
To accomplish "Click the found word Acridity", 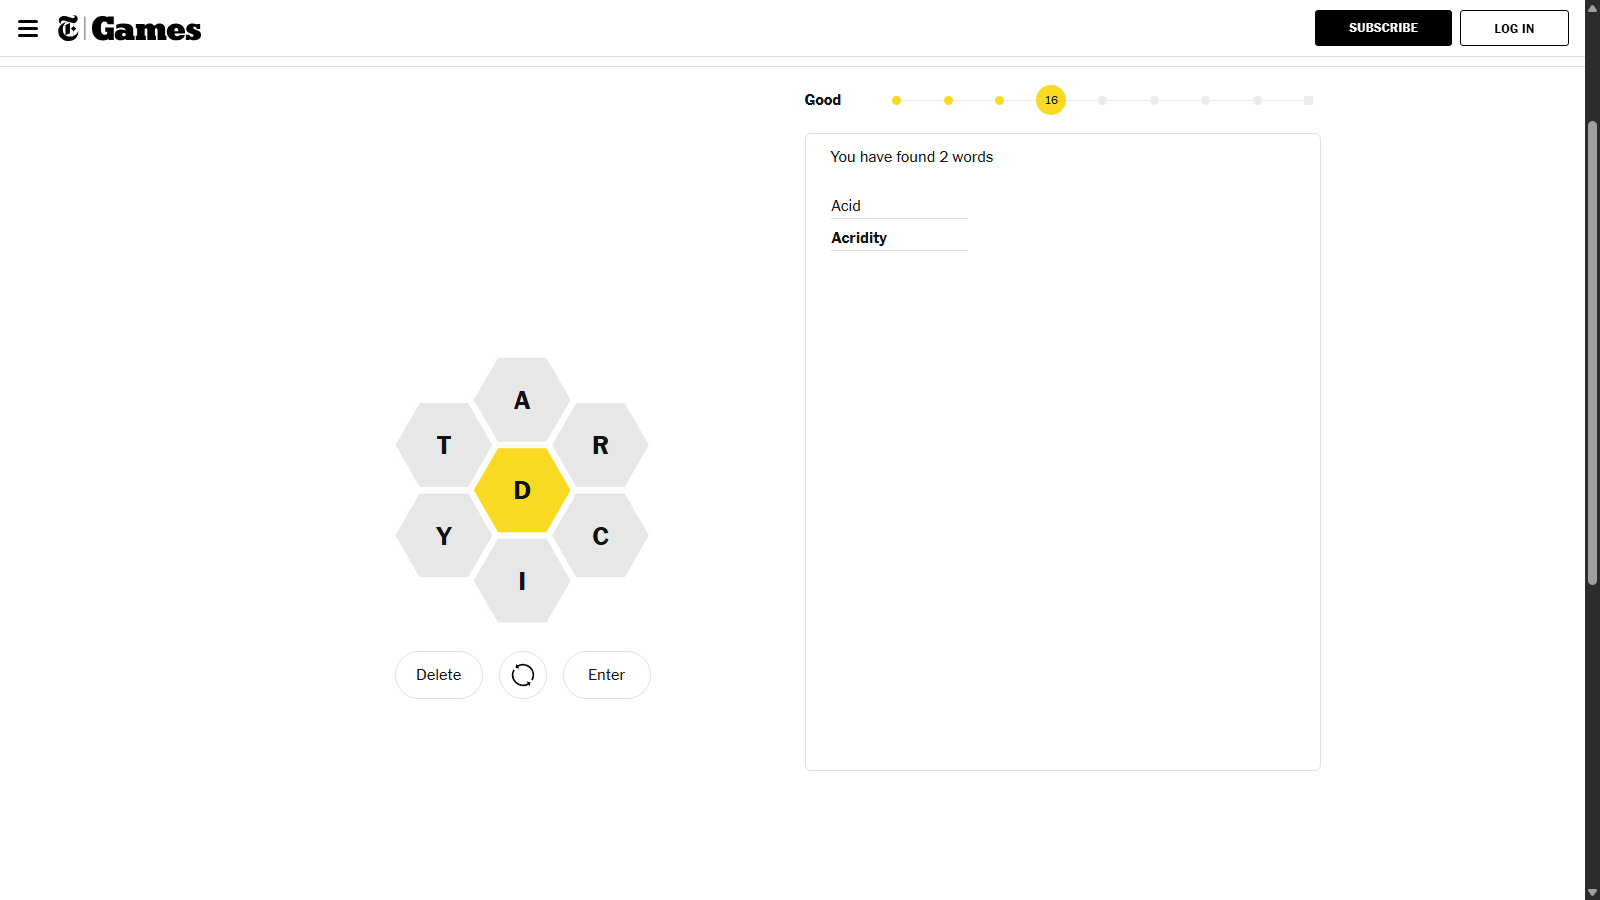I will [x=859, y=238].
